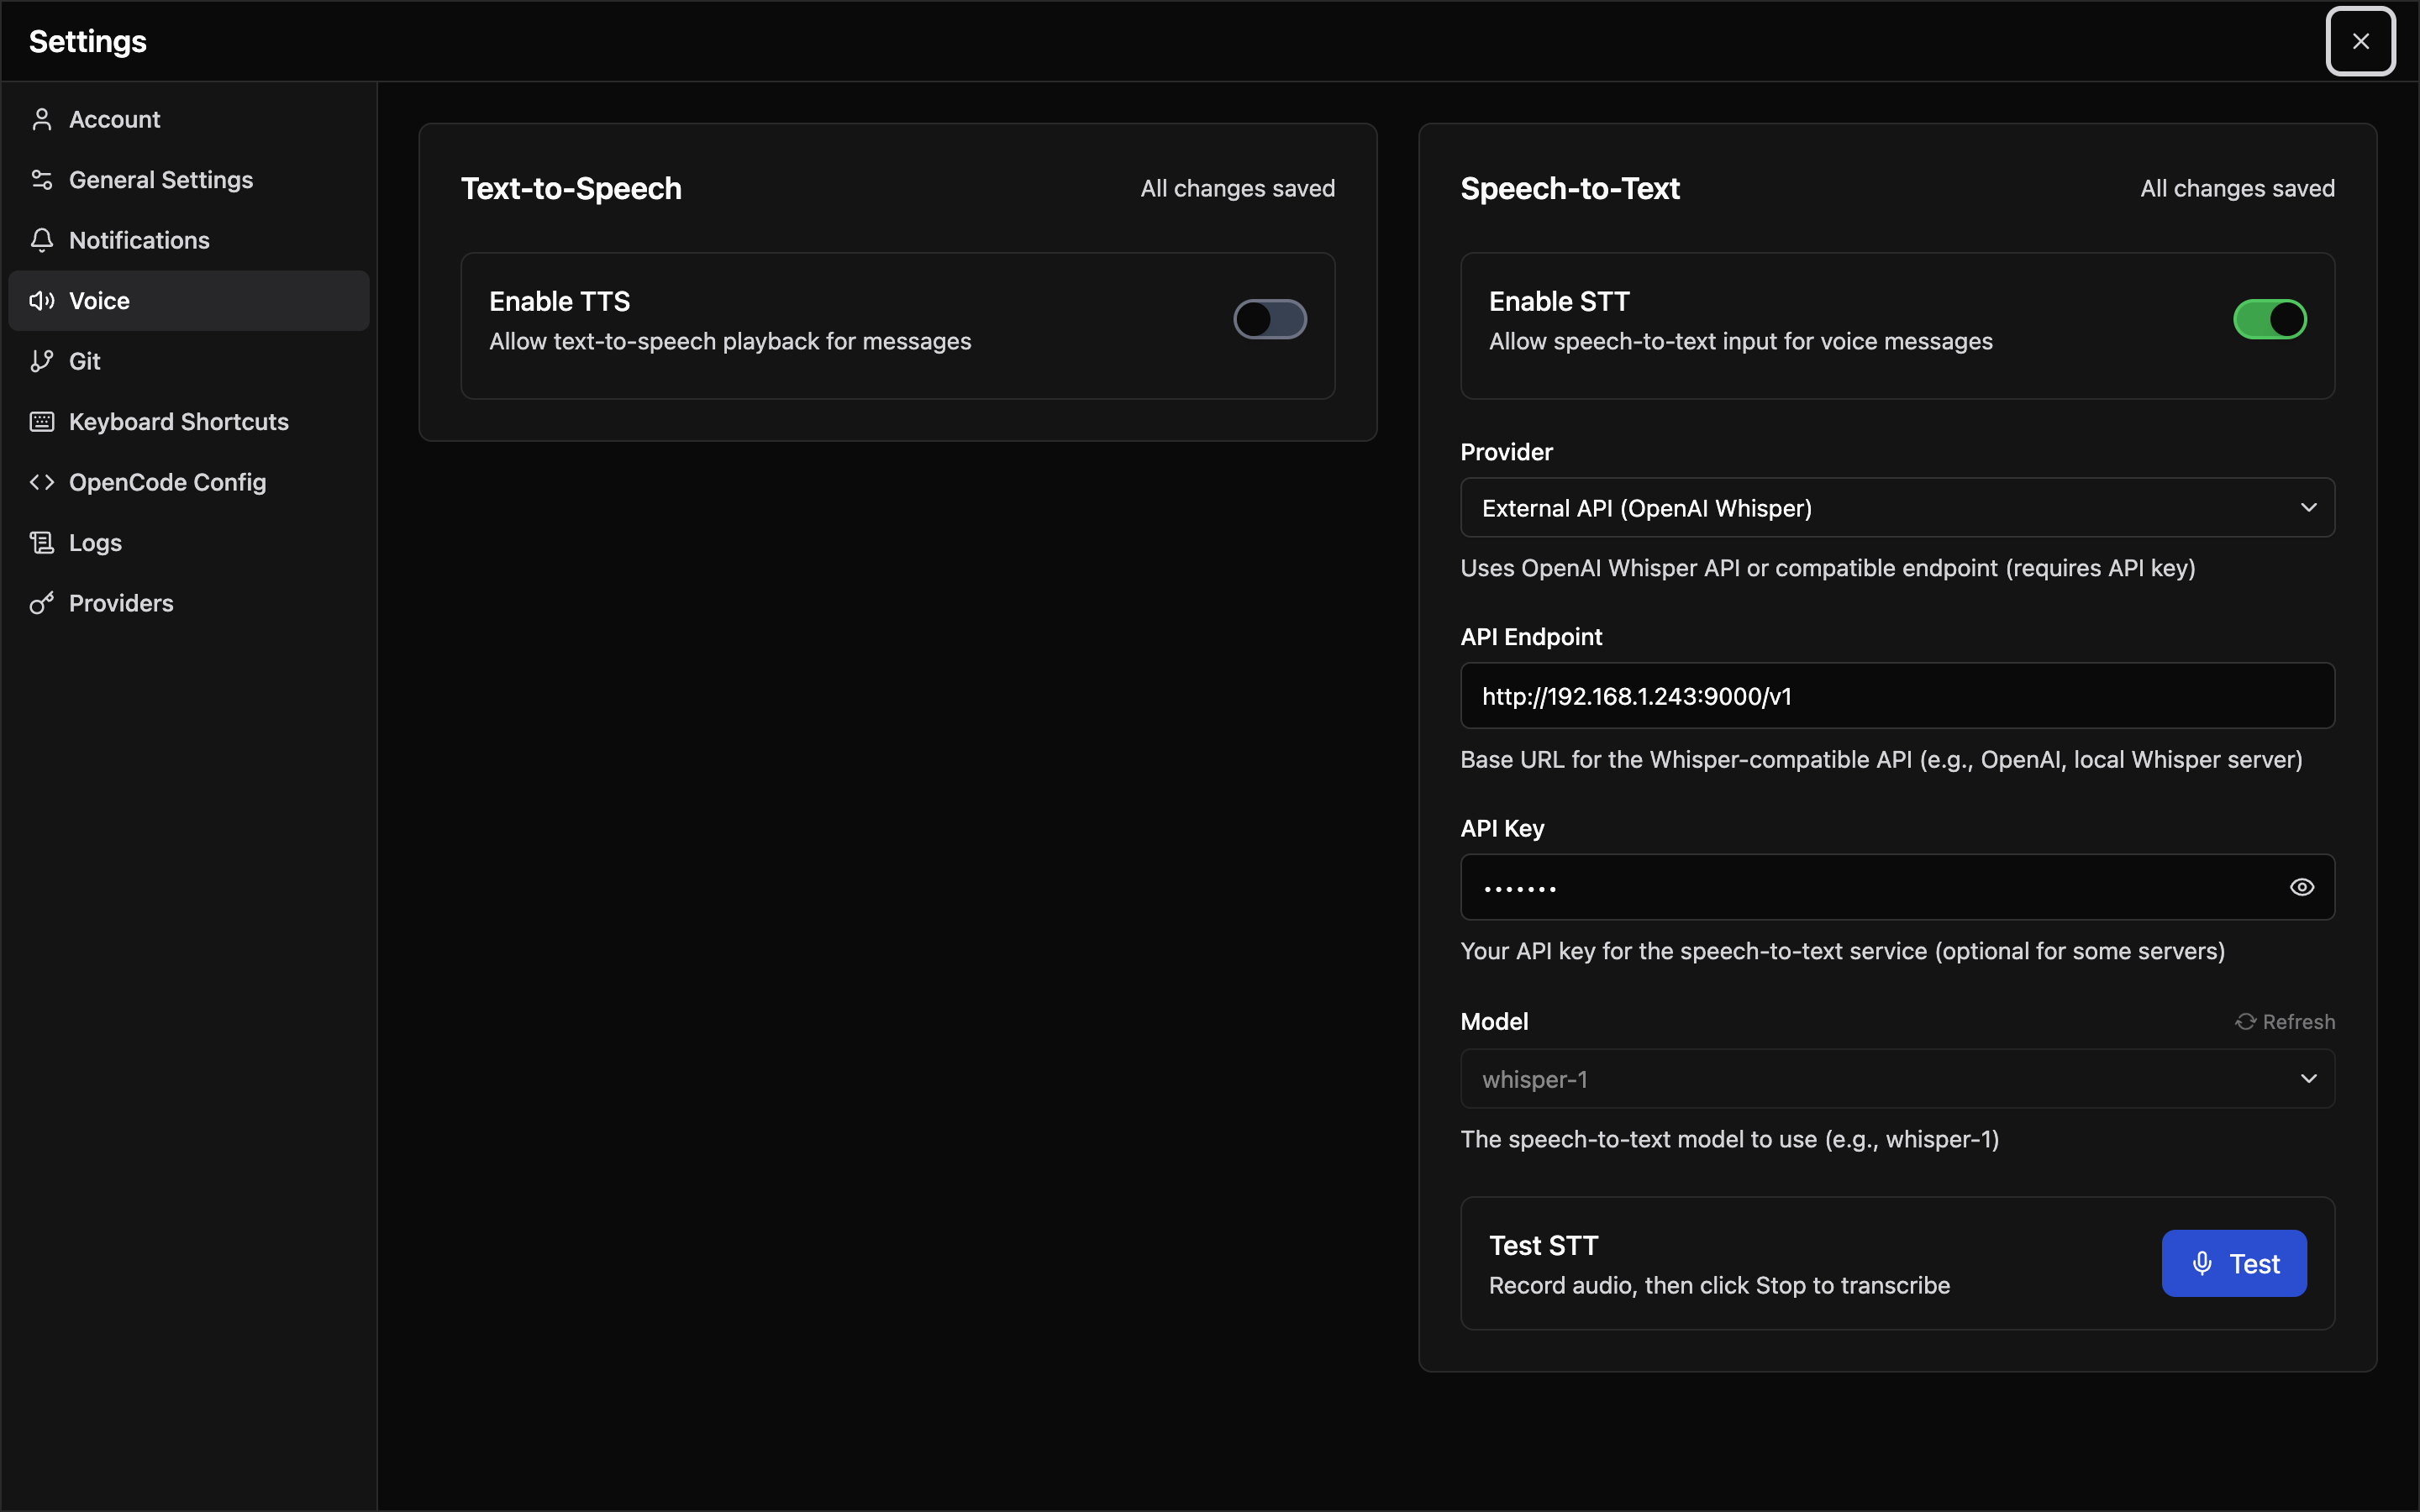Click the API Key password field
The height and width of the screenshot is (1512, 2420).
click(1897, 887)
